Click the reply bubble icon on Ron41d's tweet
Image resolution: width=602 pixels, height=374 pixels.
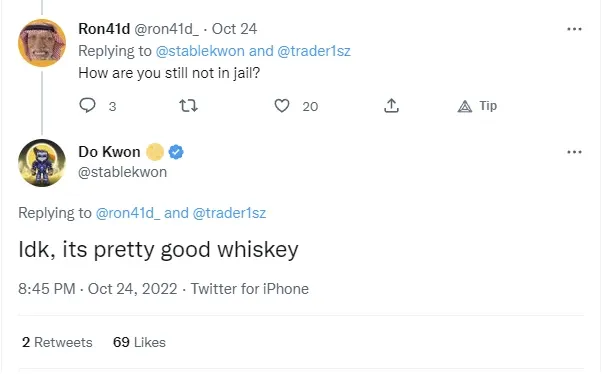(87, 105)
